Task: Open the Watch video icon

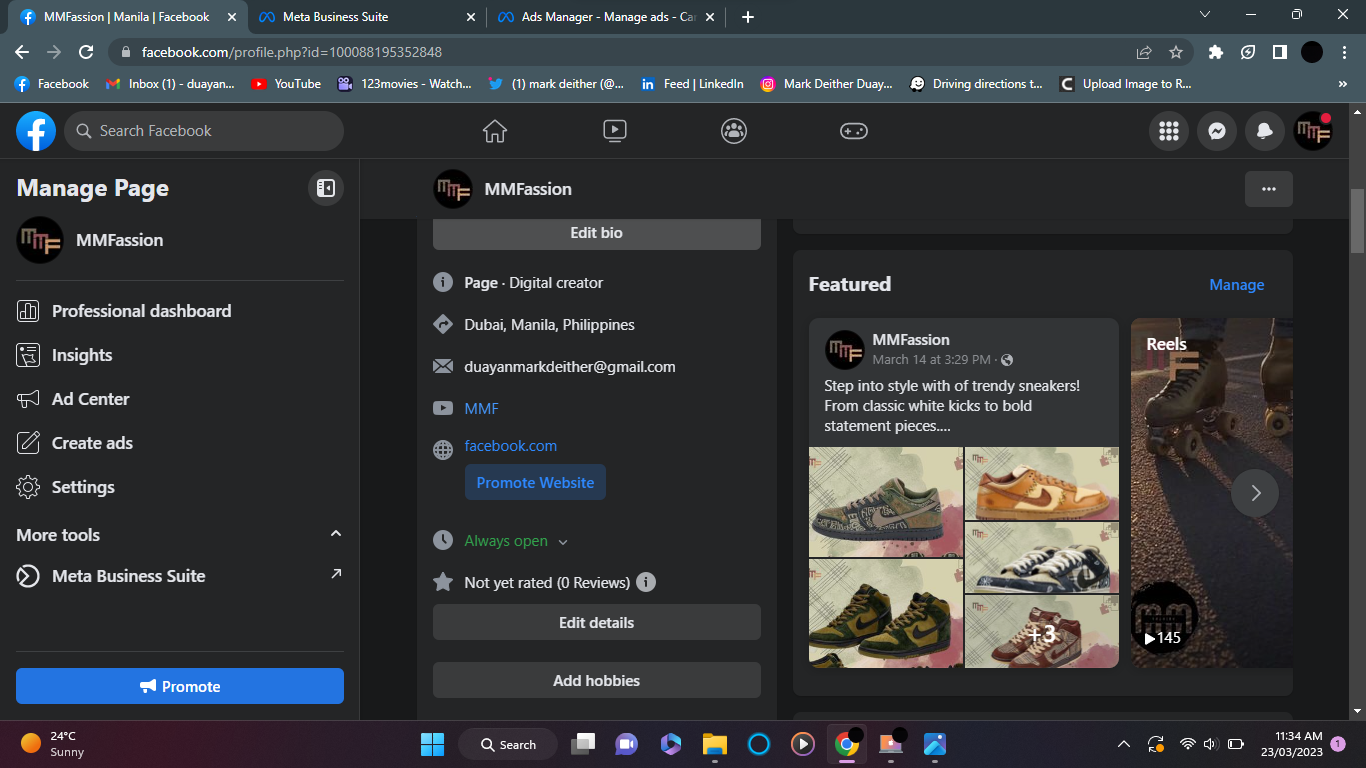Action: point(614,131)
